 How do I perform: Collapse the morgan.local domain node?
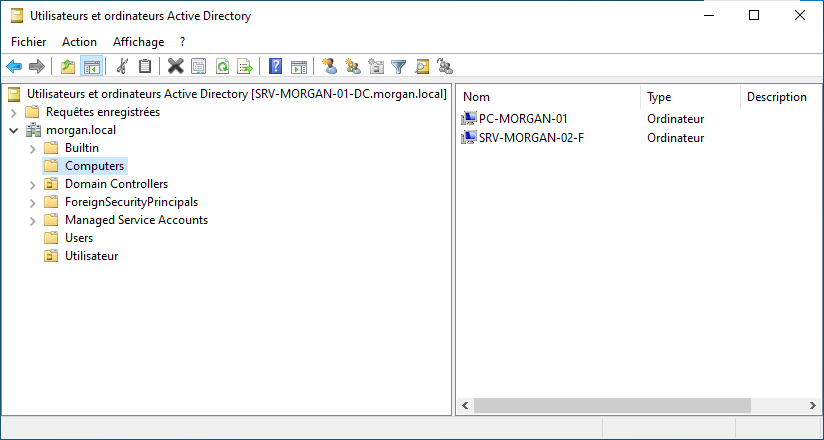tap(14, 131)
